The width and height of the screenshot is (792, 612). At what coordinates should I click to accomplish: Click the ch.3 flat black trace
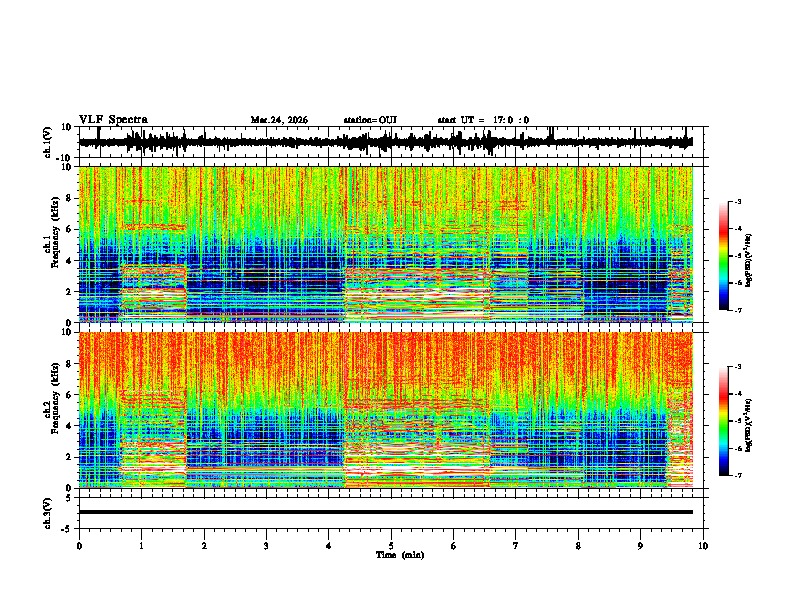pos(386,512)
